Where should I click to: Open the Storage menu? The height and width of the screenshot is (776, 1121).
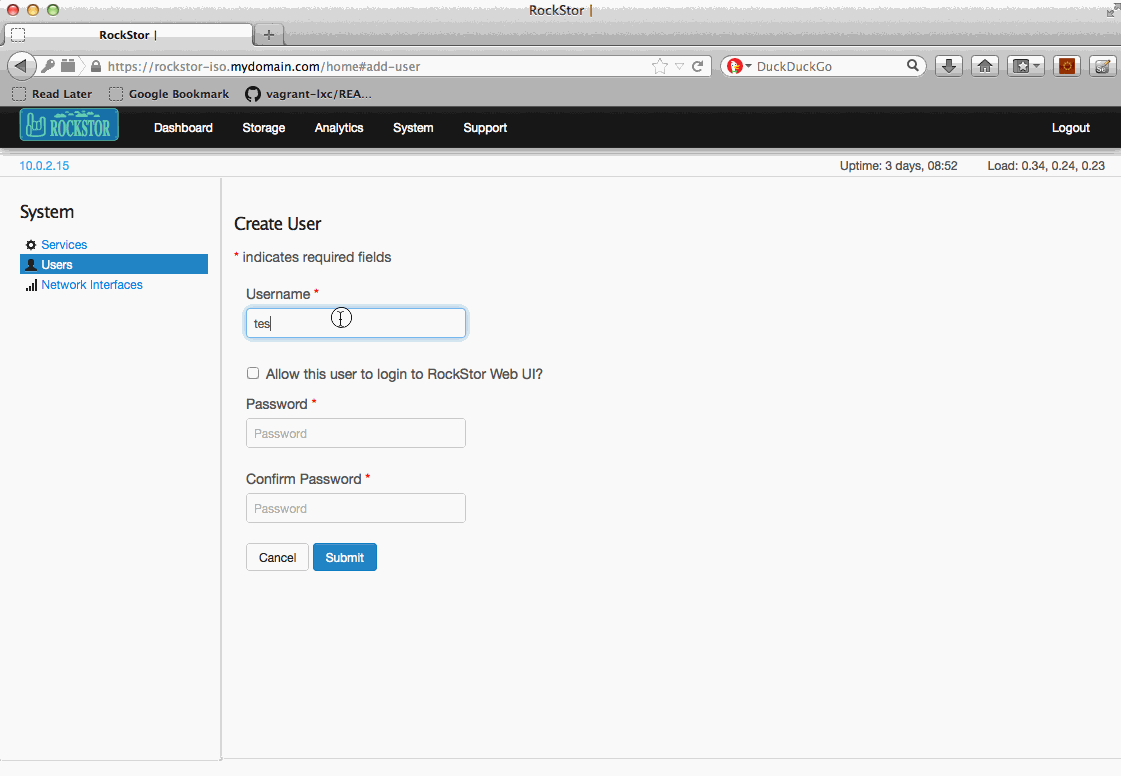[264, 128]
